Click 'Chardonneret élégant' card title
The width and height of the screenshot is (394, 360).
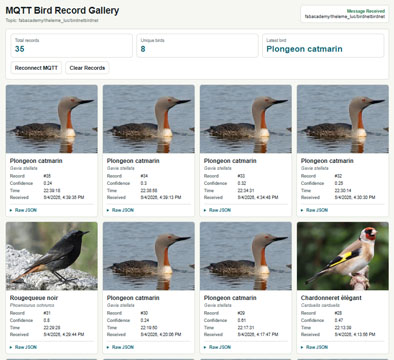pyautogui.click(x=331, y=298)
